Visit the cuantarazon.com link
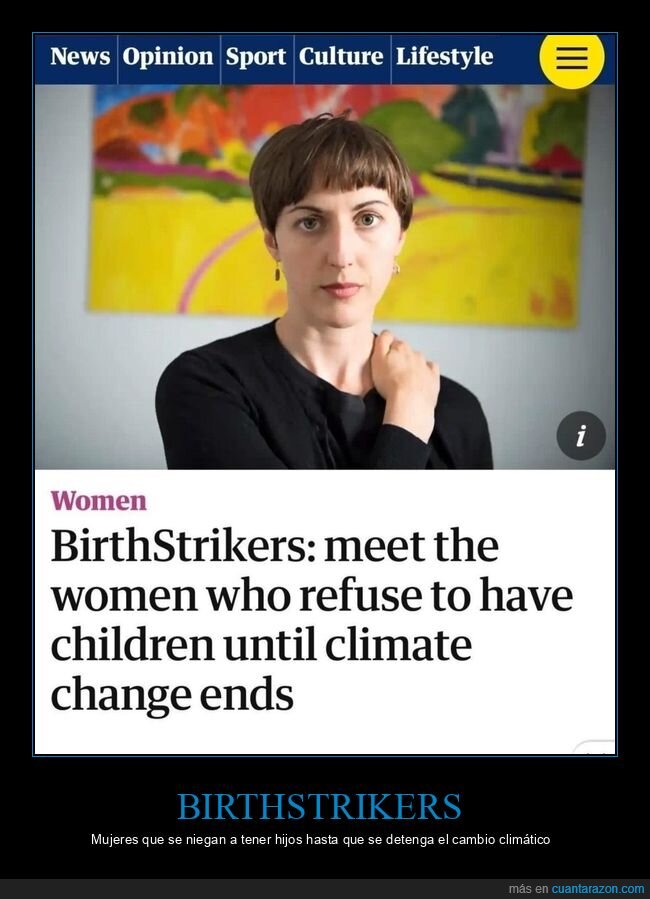650x899 pixels. pos(597,889)
